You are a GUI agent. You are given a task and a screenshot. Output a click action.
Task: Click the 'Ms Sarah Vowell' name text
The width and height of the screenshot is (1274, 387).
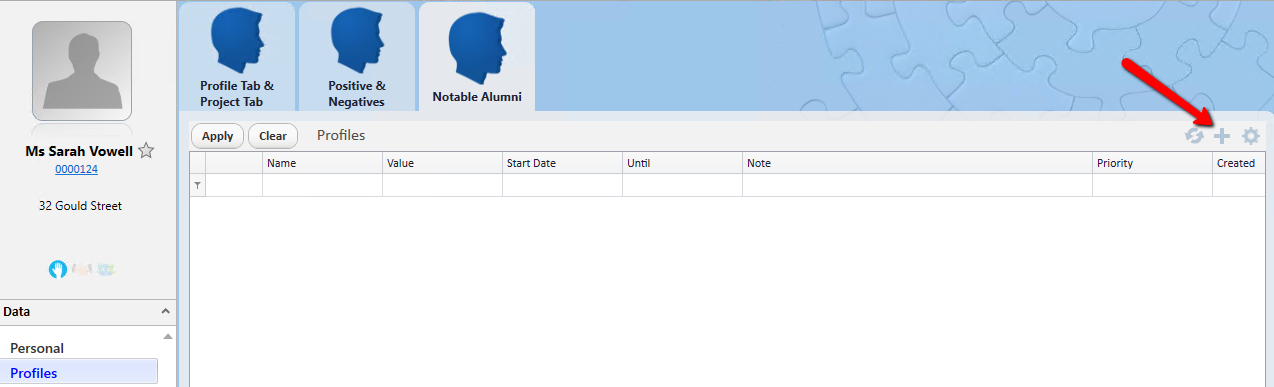(x=79, y=151)
